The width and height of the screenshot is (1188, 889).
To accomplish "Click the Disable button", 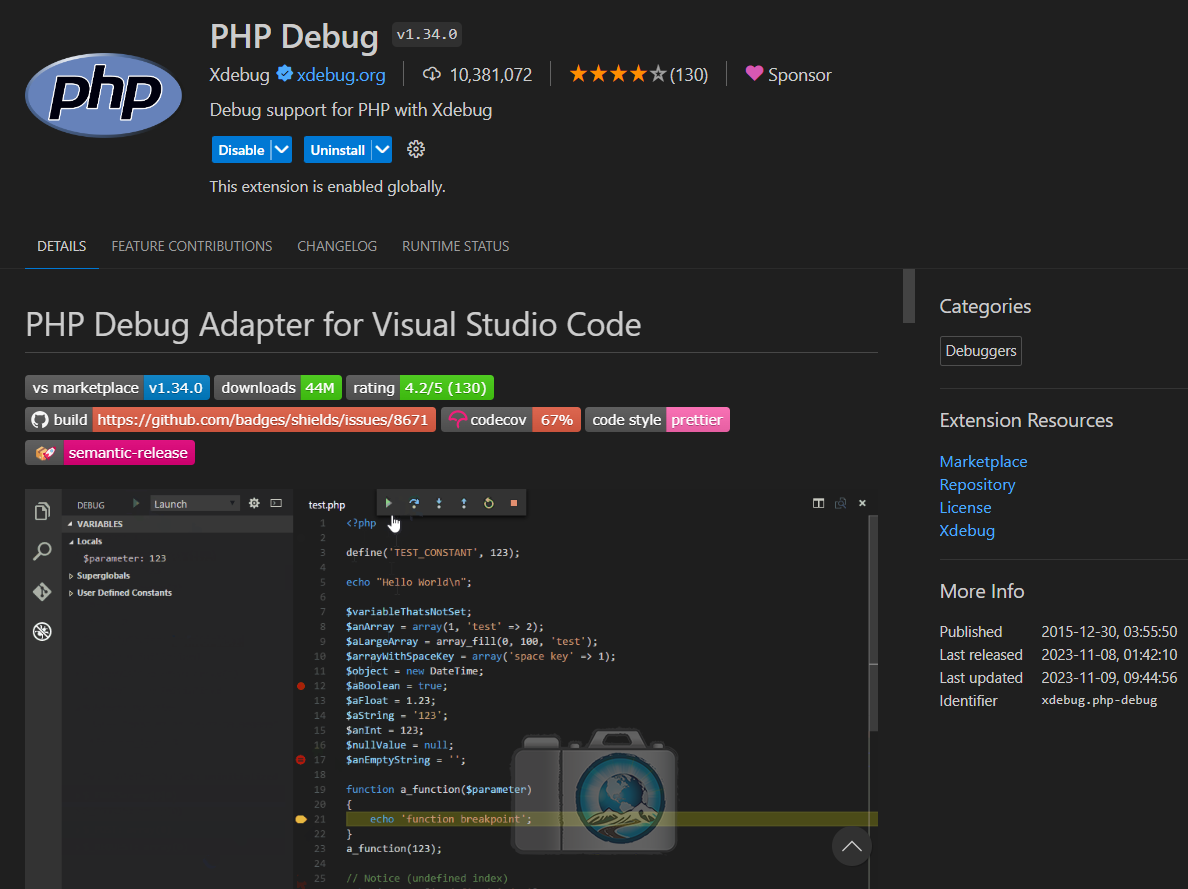I will [241, 150].
